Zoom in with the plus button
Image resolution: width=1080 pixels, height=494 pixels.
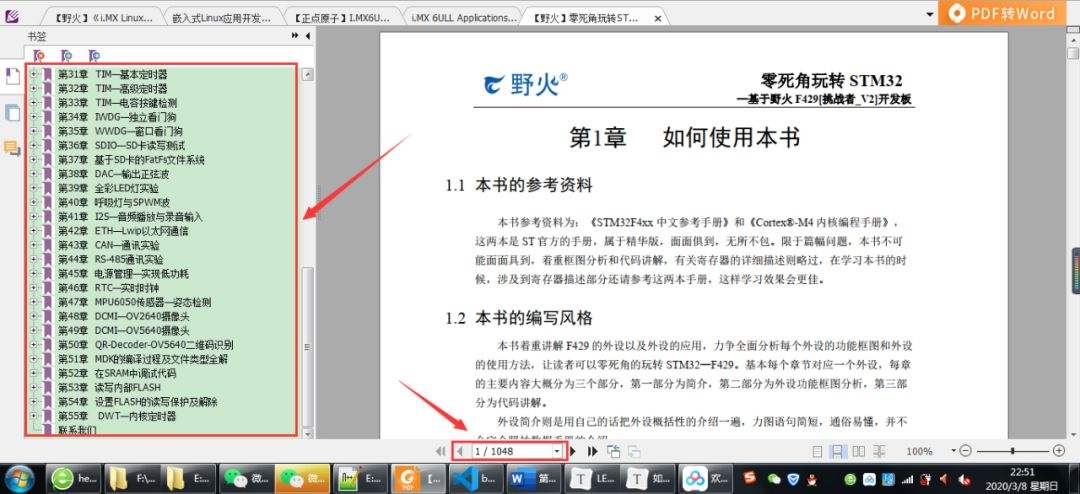click(x=1059, y=451)
